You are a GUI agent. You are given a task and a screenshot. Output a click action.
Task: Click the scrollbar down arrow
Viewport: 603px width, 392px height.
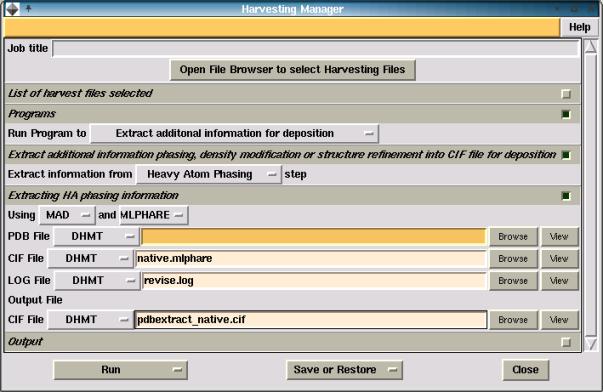591,344
